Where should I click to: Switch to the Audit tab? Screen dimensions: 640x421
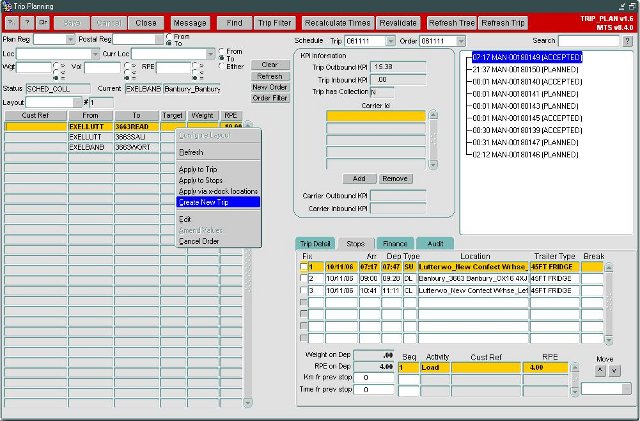(x=435, y=244)
